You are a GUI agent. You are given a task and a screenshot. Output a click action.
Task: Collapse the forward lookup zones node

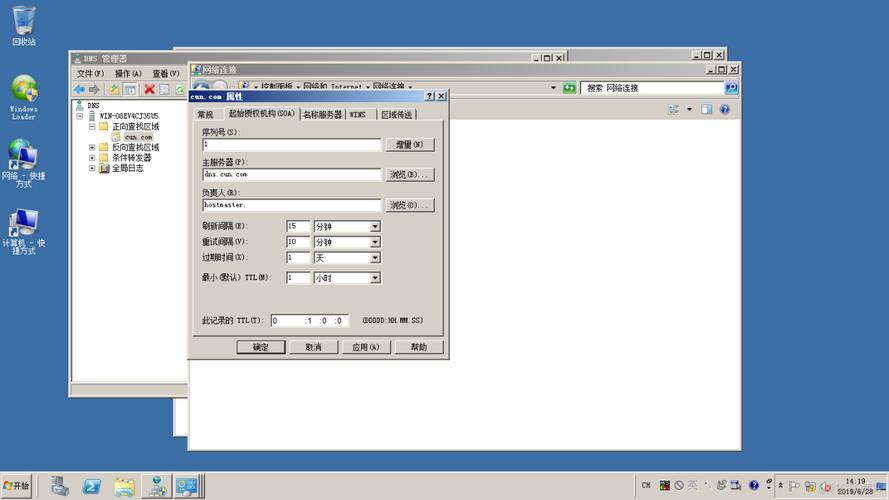click(x=92, y=126)
